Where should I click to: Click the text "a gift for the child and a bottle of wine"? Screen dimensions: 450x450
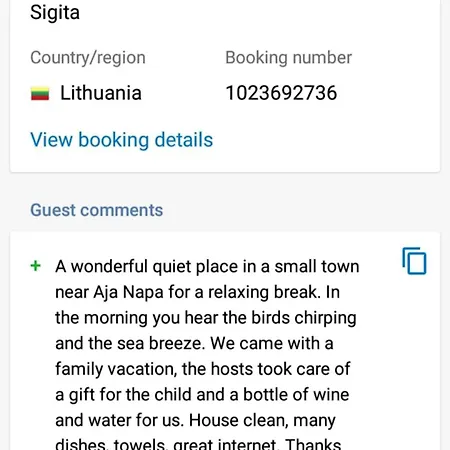point(202,395)
